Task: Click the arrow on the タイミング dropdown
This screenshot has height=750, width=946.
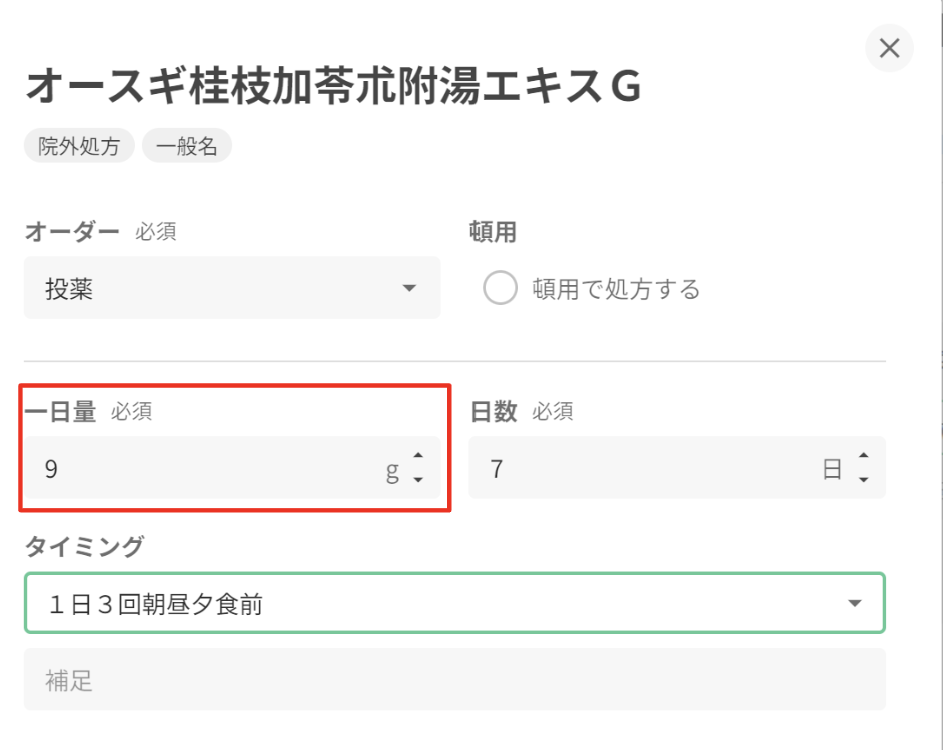Action: coord(854,603)
